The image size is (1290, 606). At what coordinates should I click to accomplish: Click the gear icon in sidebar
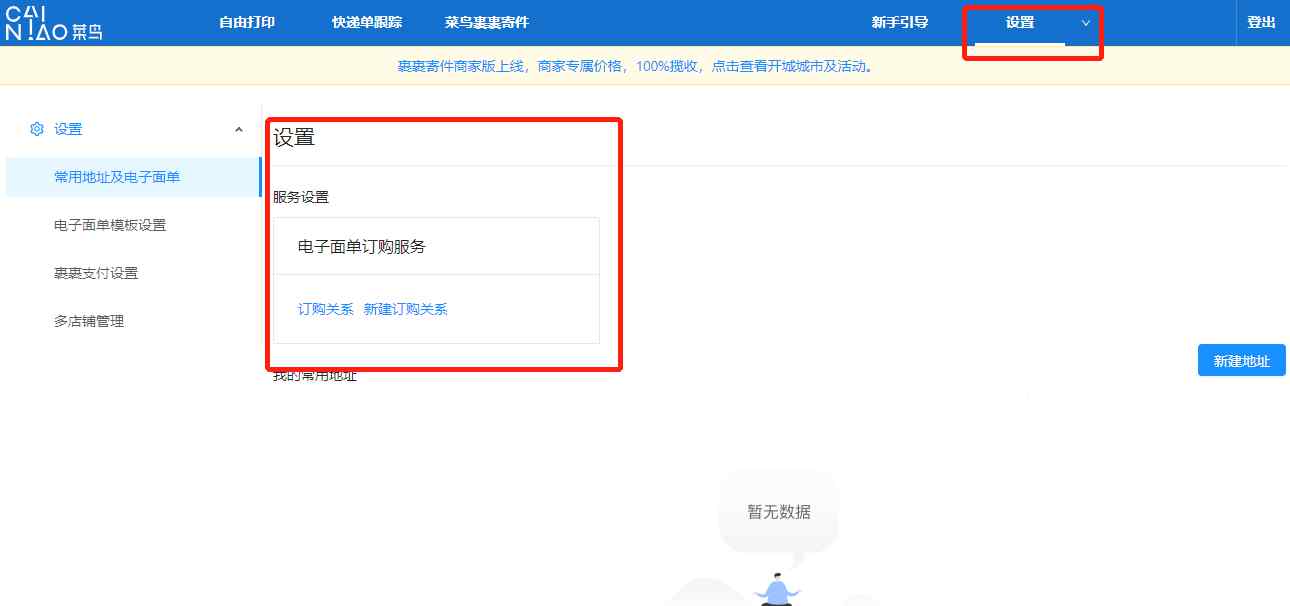(x=37, y=129)
